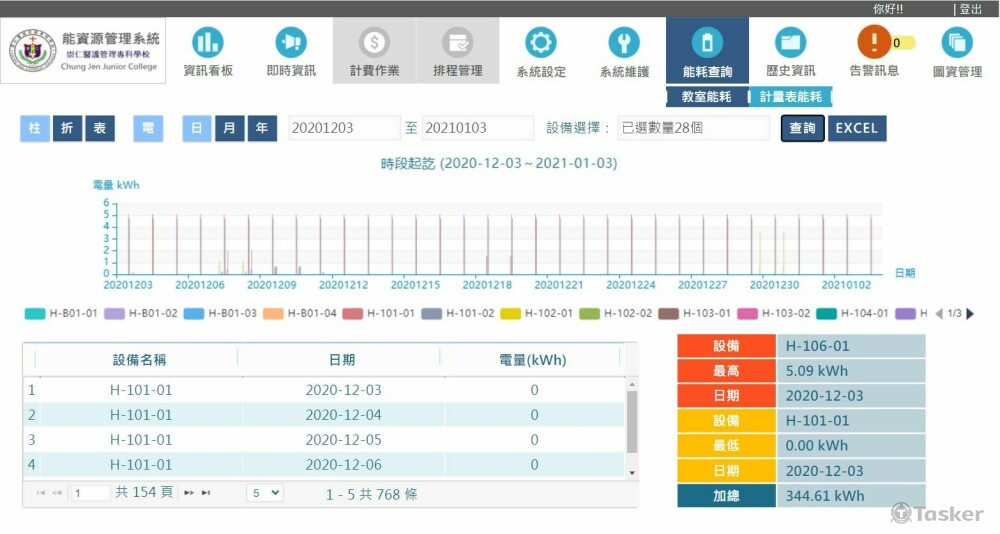Open 歷史資訊 folder icon
Screen dimensions: 1000x534
coord(790,44)
